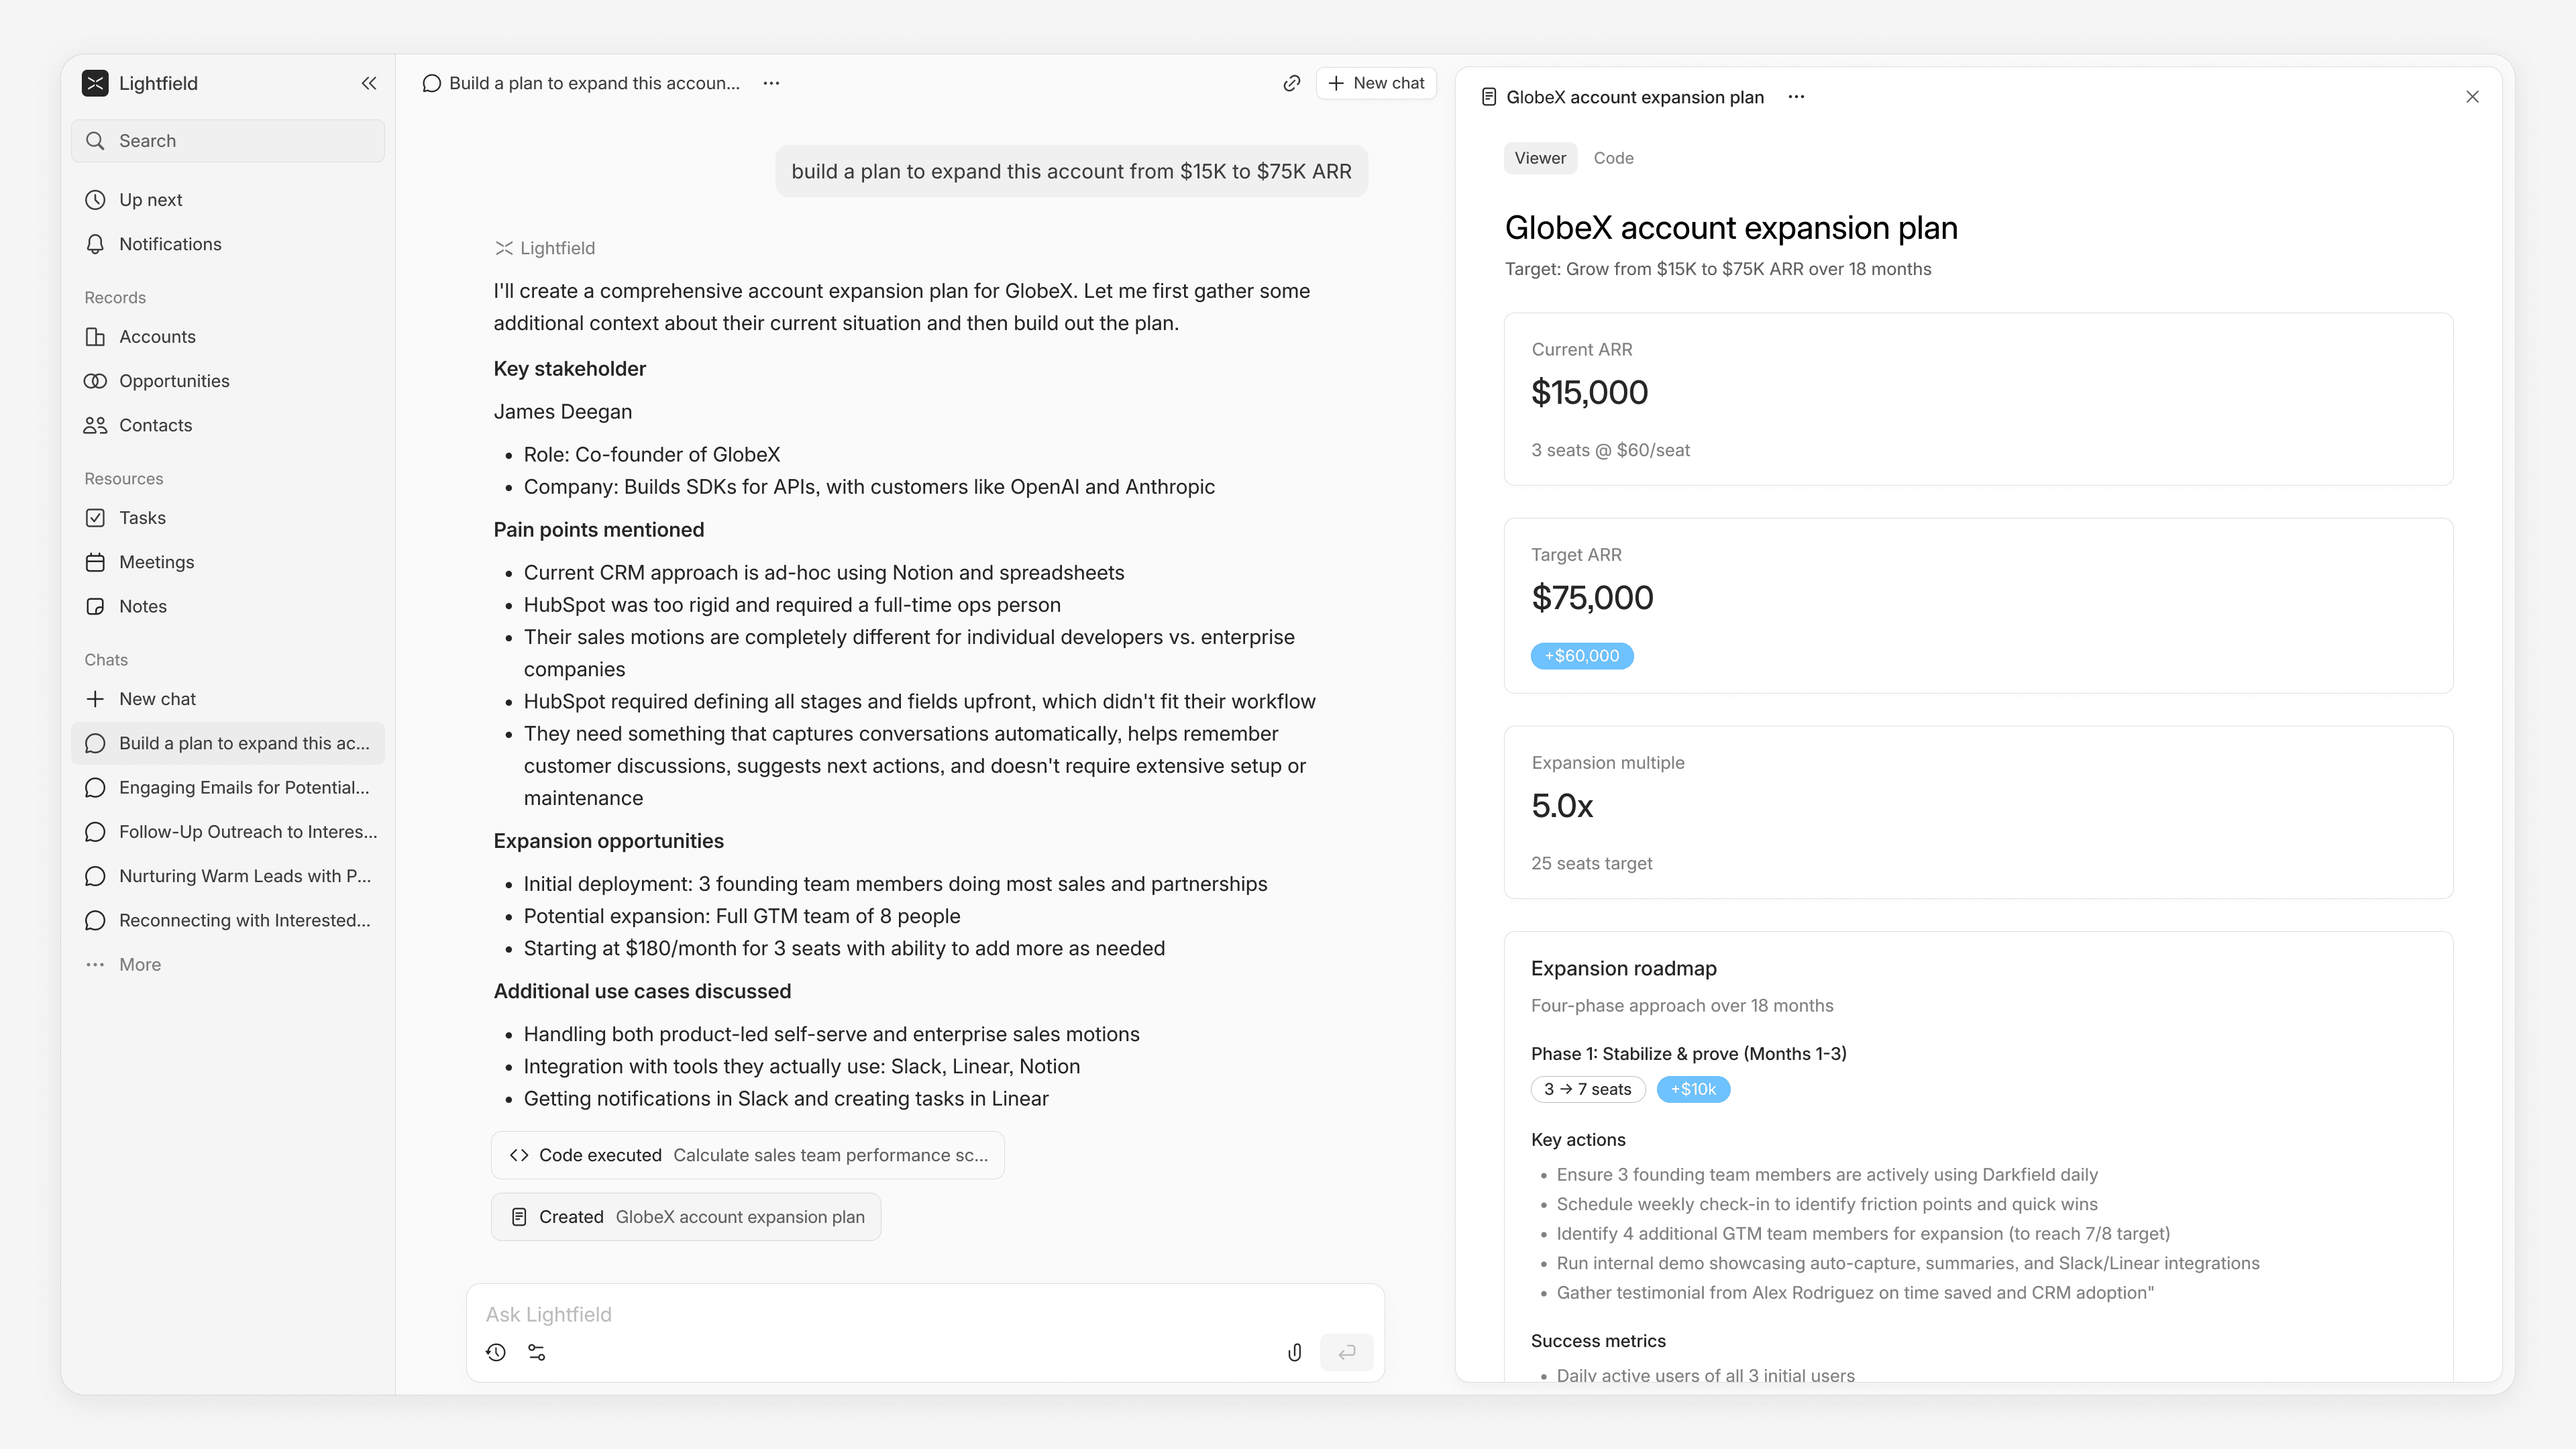Open chat history clock icon in composer

point(496,1353)
